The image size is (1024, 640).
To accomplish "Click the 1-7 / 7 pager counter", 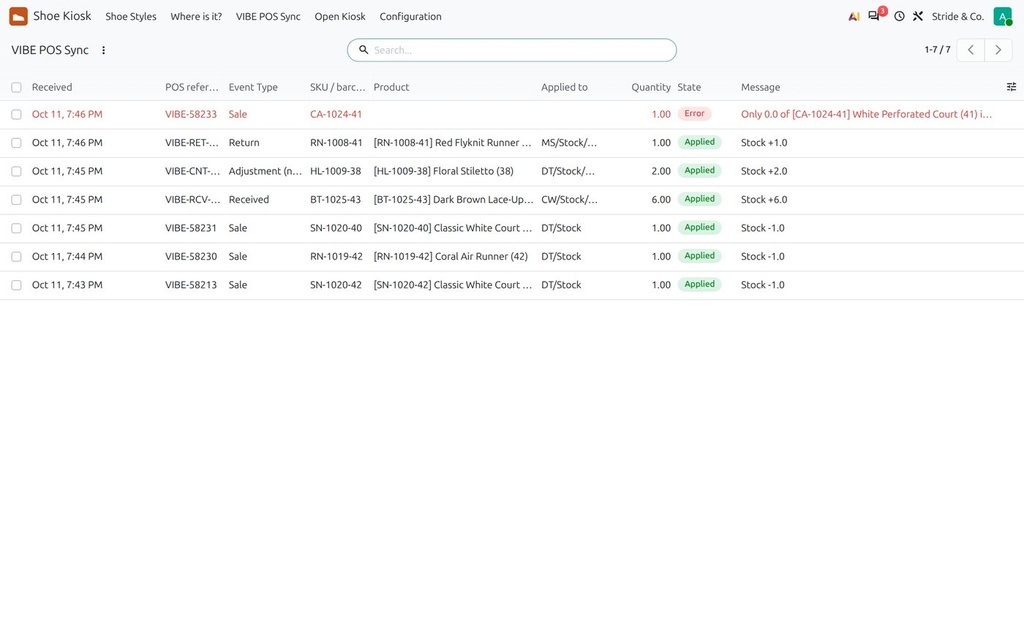I will click(937, 50).
